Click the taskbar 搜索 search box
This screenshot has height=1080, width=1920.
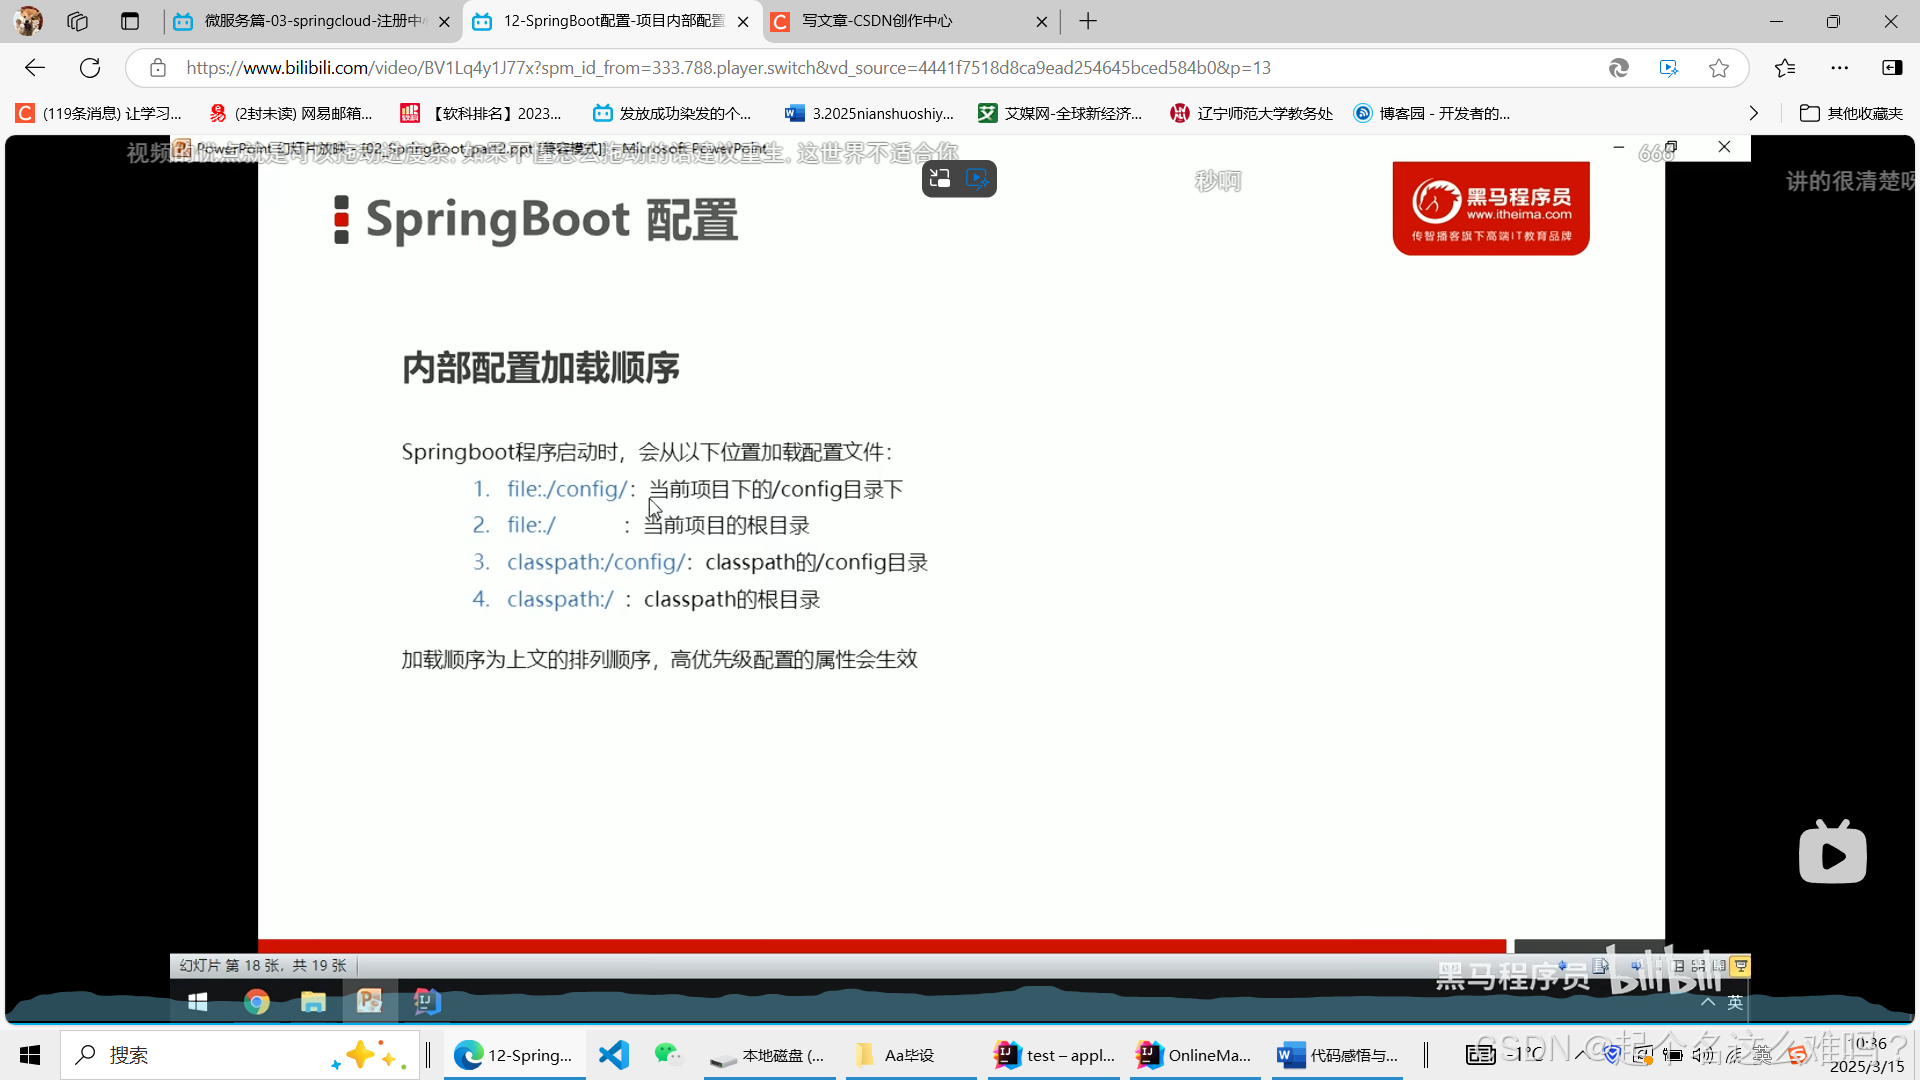click(x=240, y=1055)
